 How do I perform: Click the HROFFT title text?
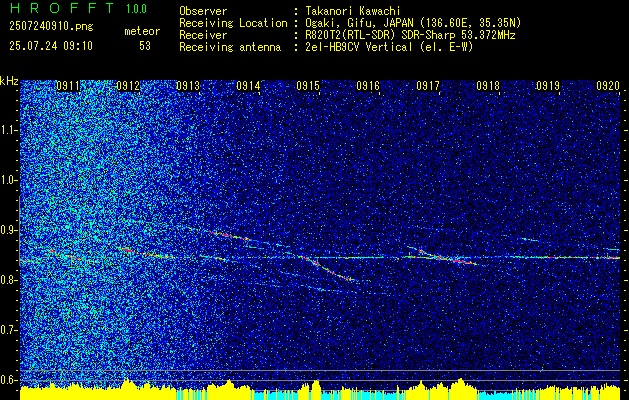coord(62,8)
